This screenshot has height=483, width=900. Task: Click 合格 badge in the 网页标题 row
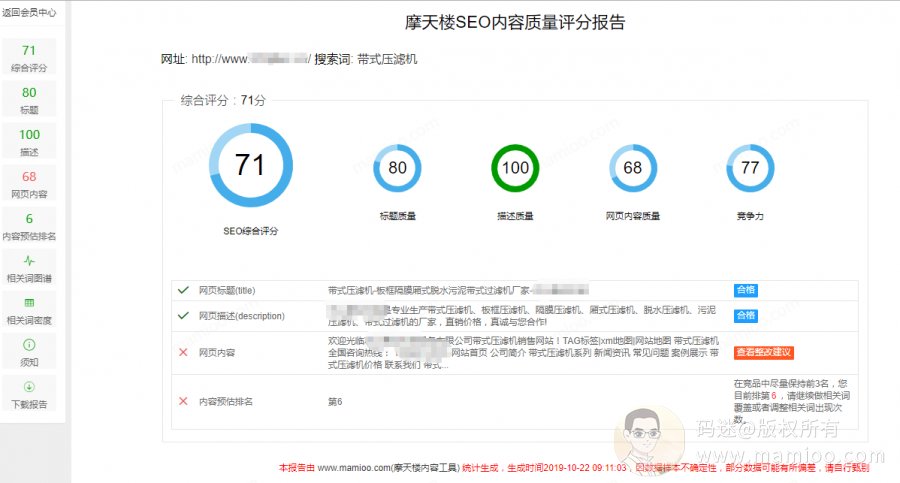point(745,290)
